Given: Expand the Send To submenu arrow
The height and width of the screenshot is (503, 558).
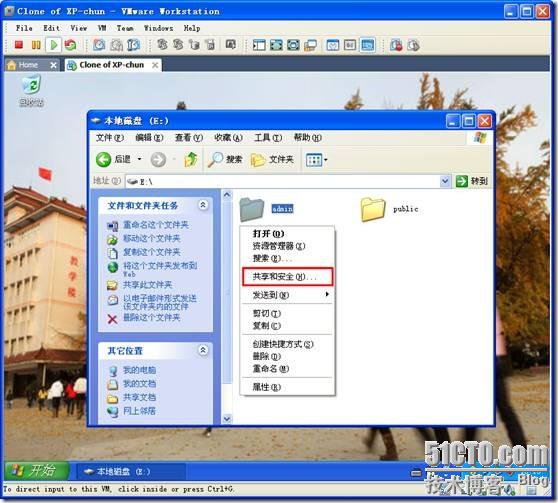Looking at the screenshot, I should click(x=327, y=294).
